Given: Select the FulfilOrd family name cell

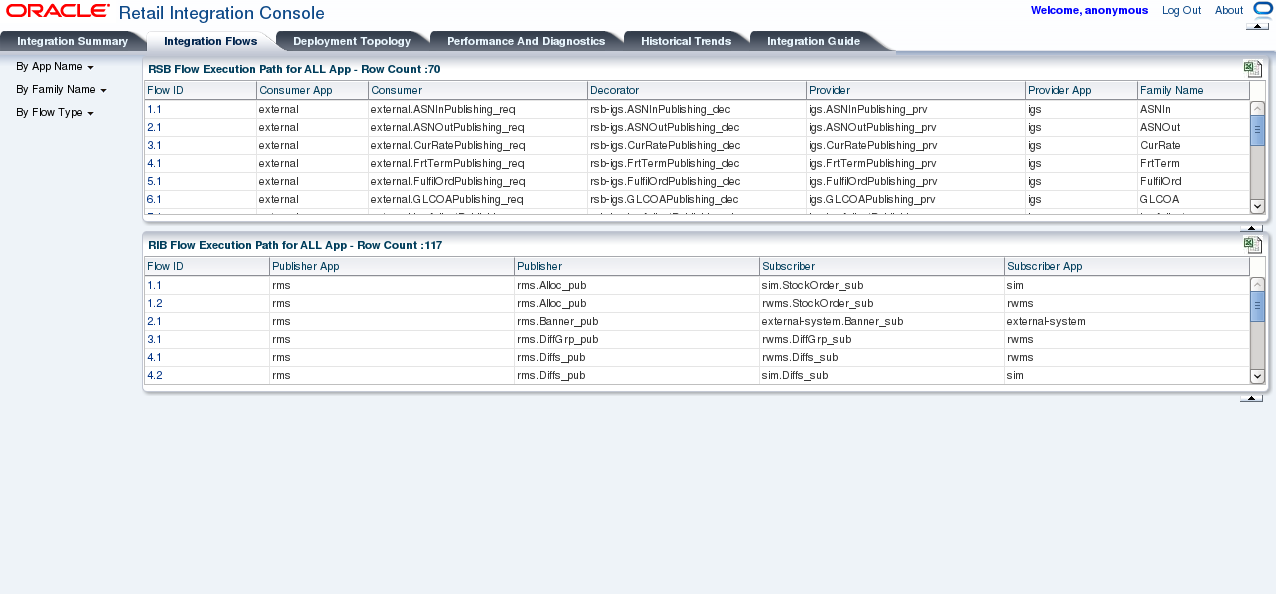Looking at the screenshot, I should pos(1193,181).
